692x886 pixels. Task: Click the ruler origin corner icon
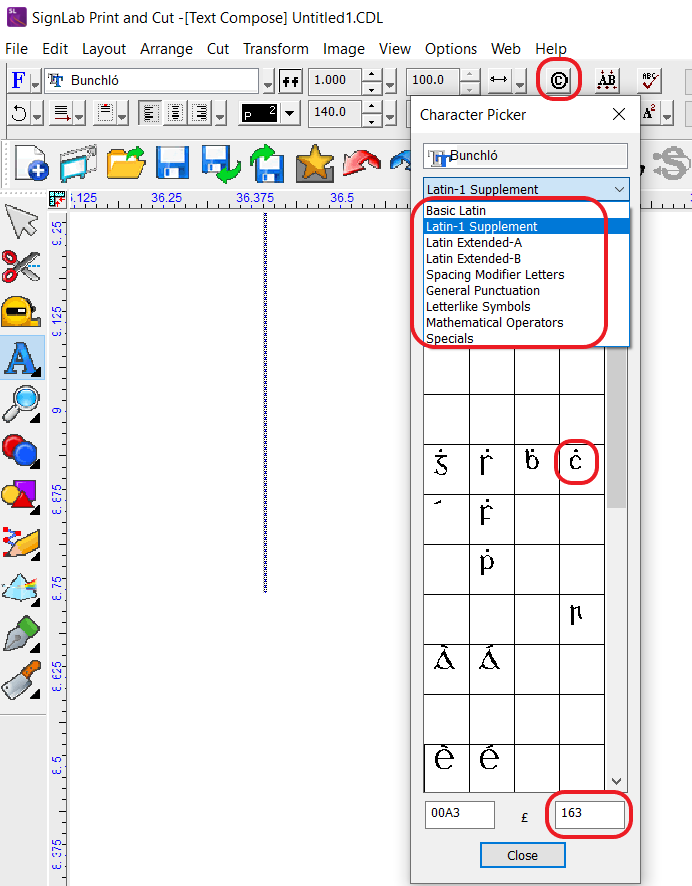click(x=57, y=198)
